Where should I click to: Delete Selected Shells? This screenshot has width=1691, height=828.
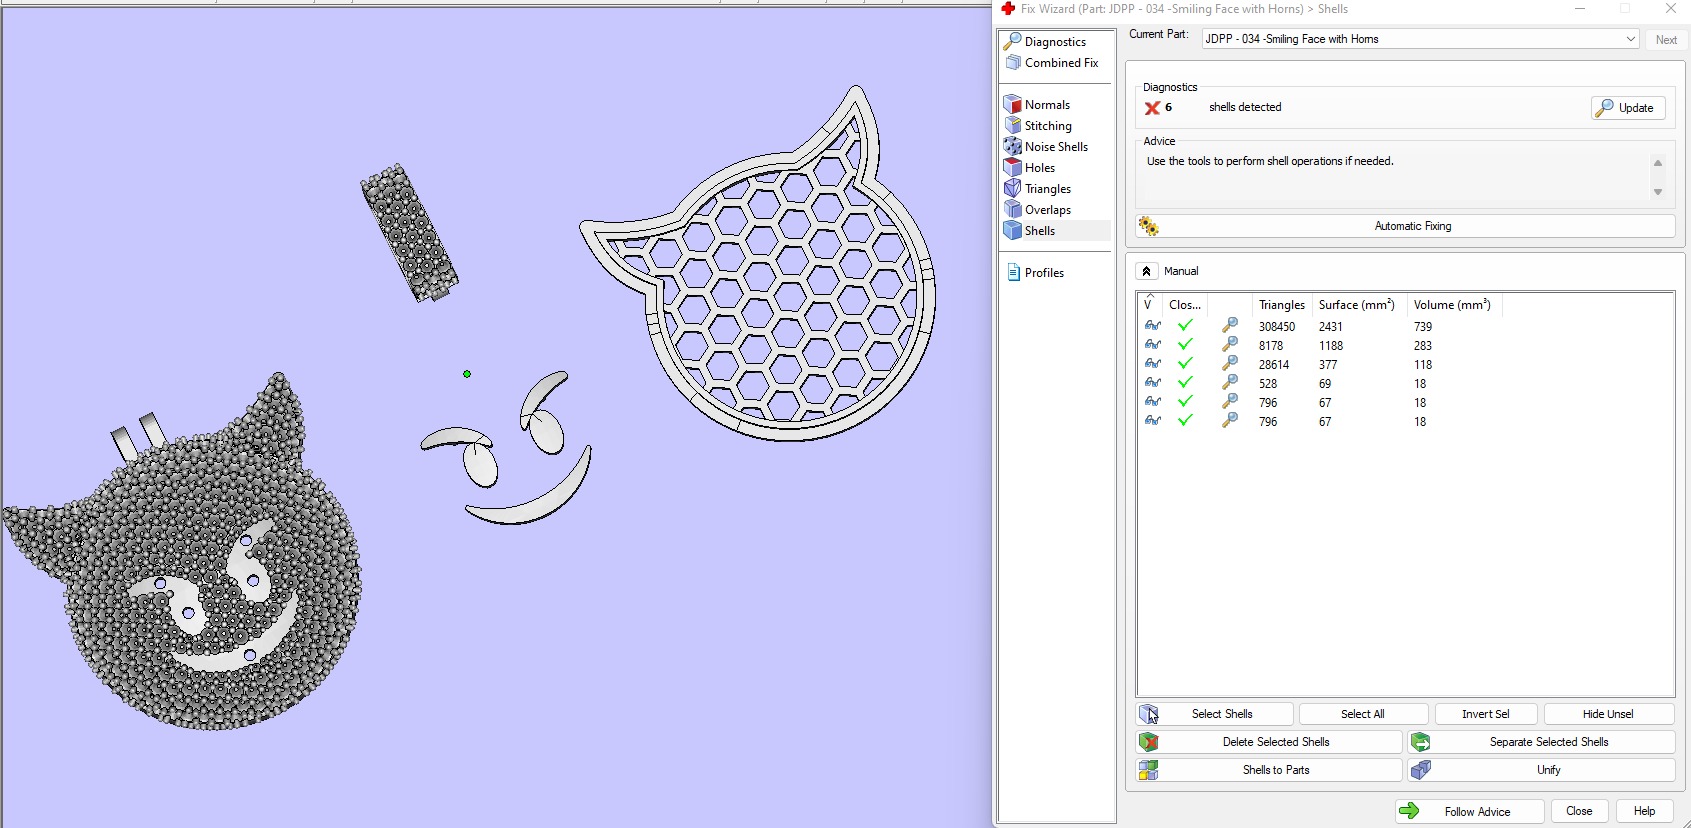tap(1269, 742)
